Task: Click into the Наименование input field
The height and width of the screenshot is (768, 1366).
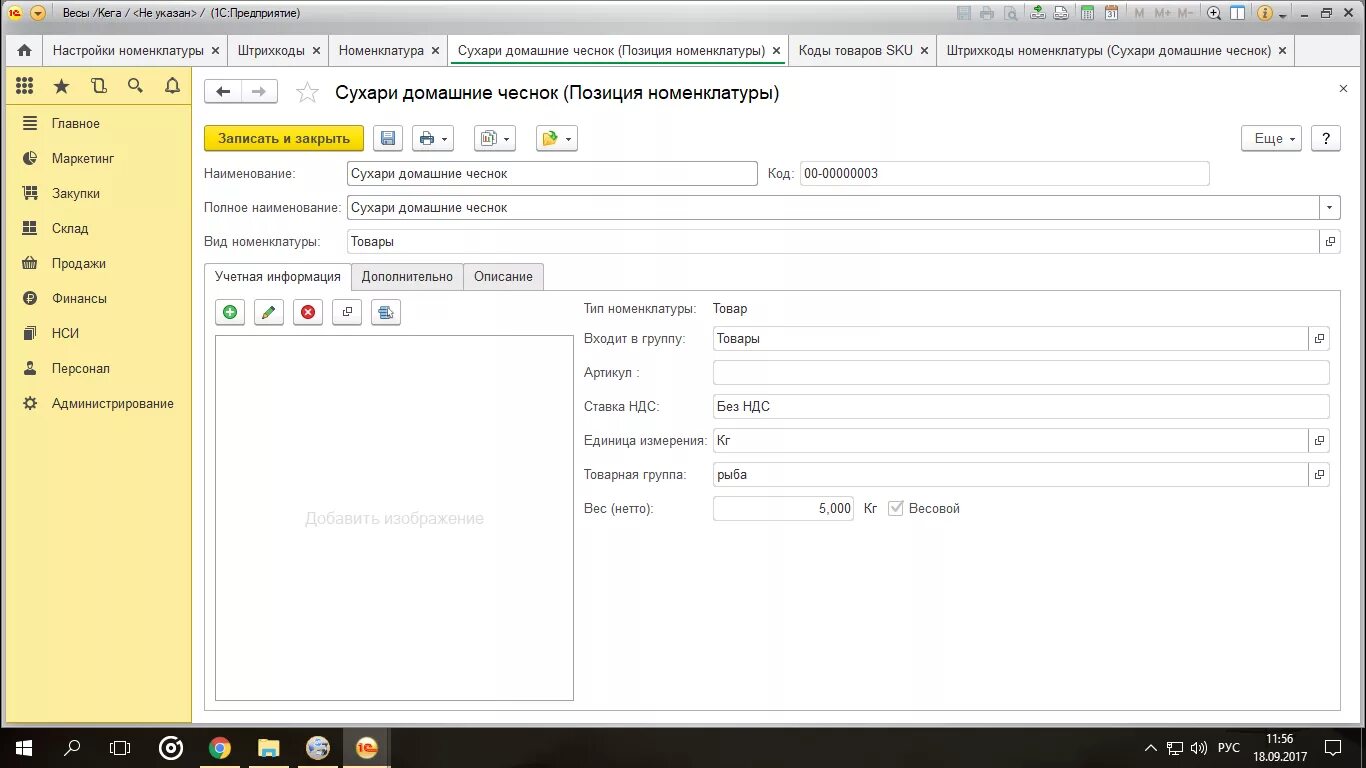Action: 552,173
